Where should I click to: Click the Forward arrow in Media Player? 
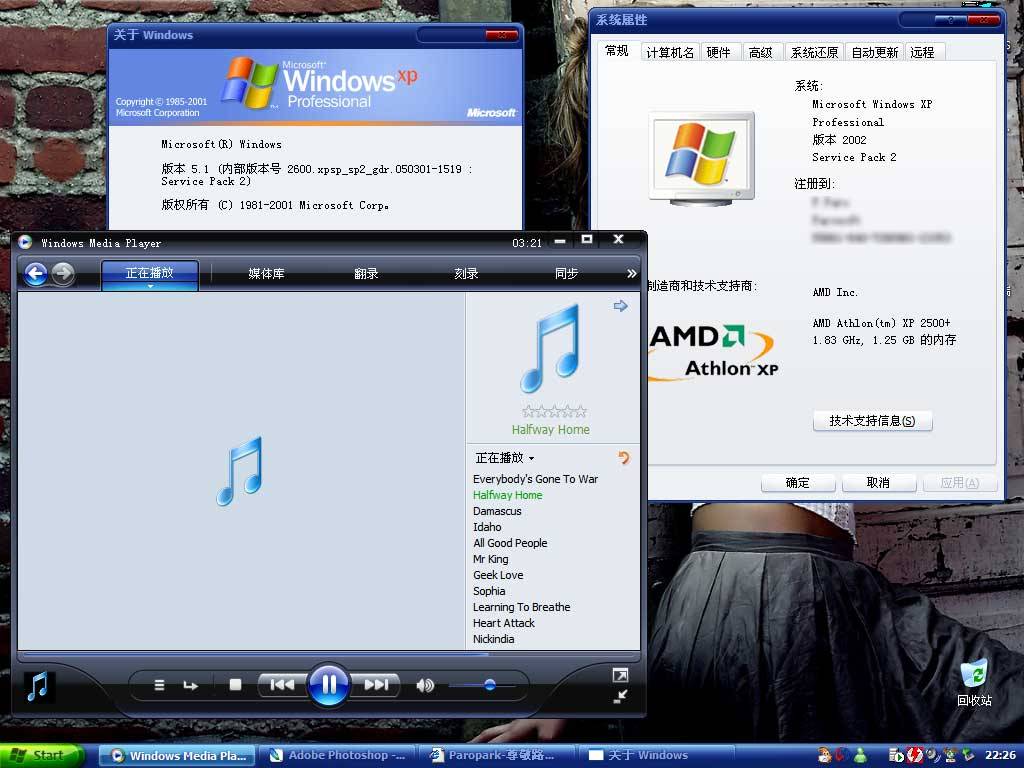[63, 274]
